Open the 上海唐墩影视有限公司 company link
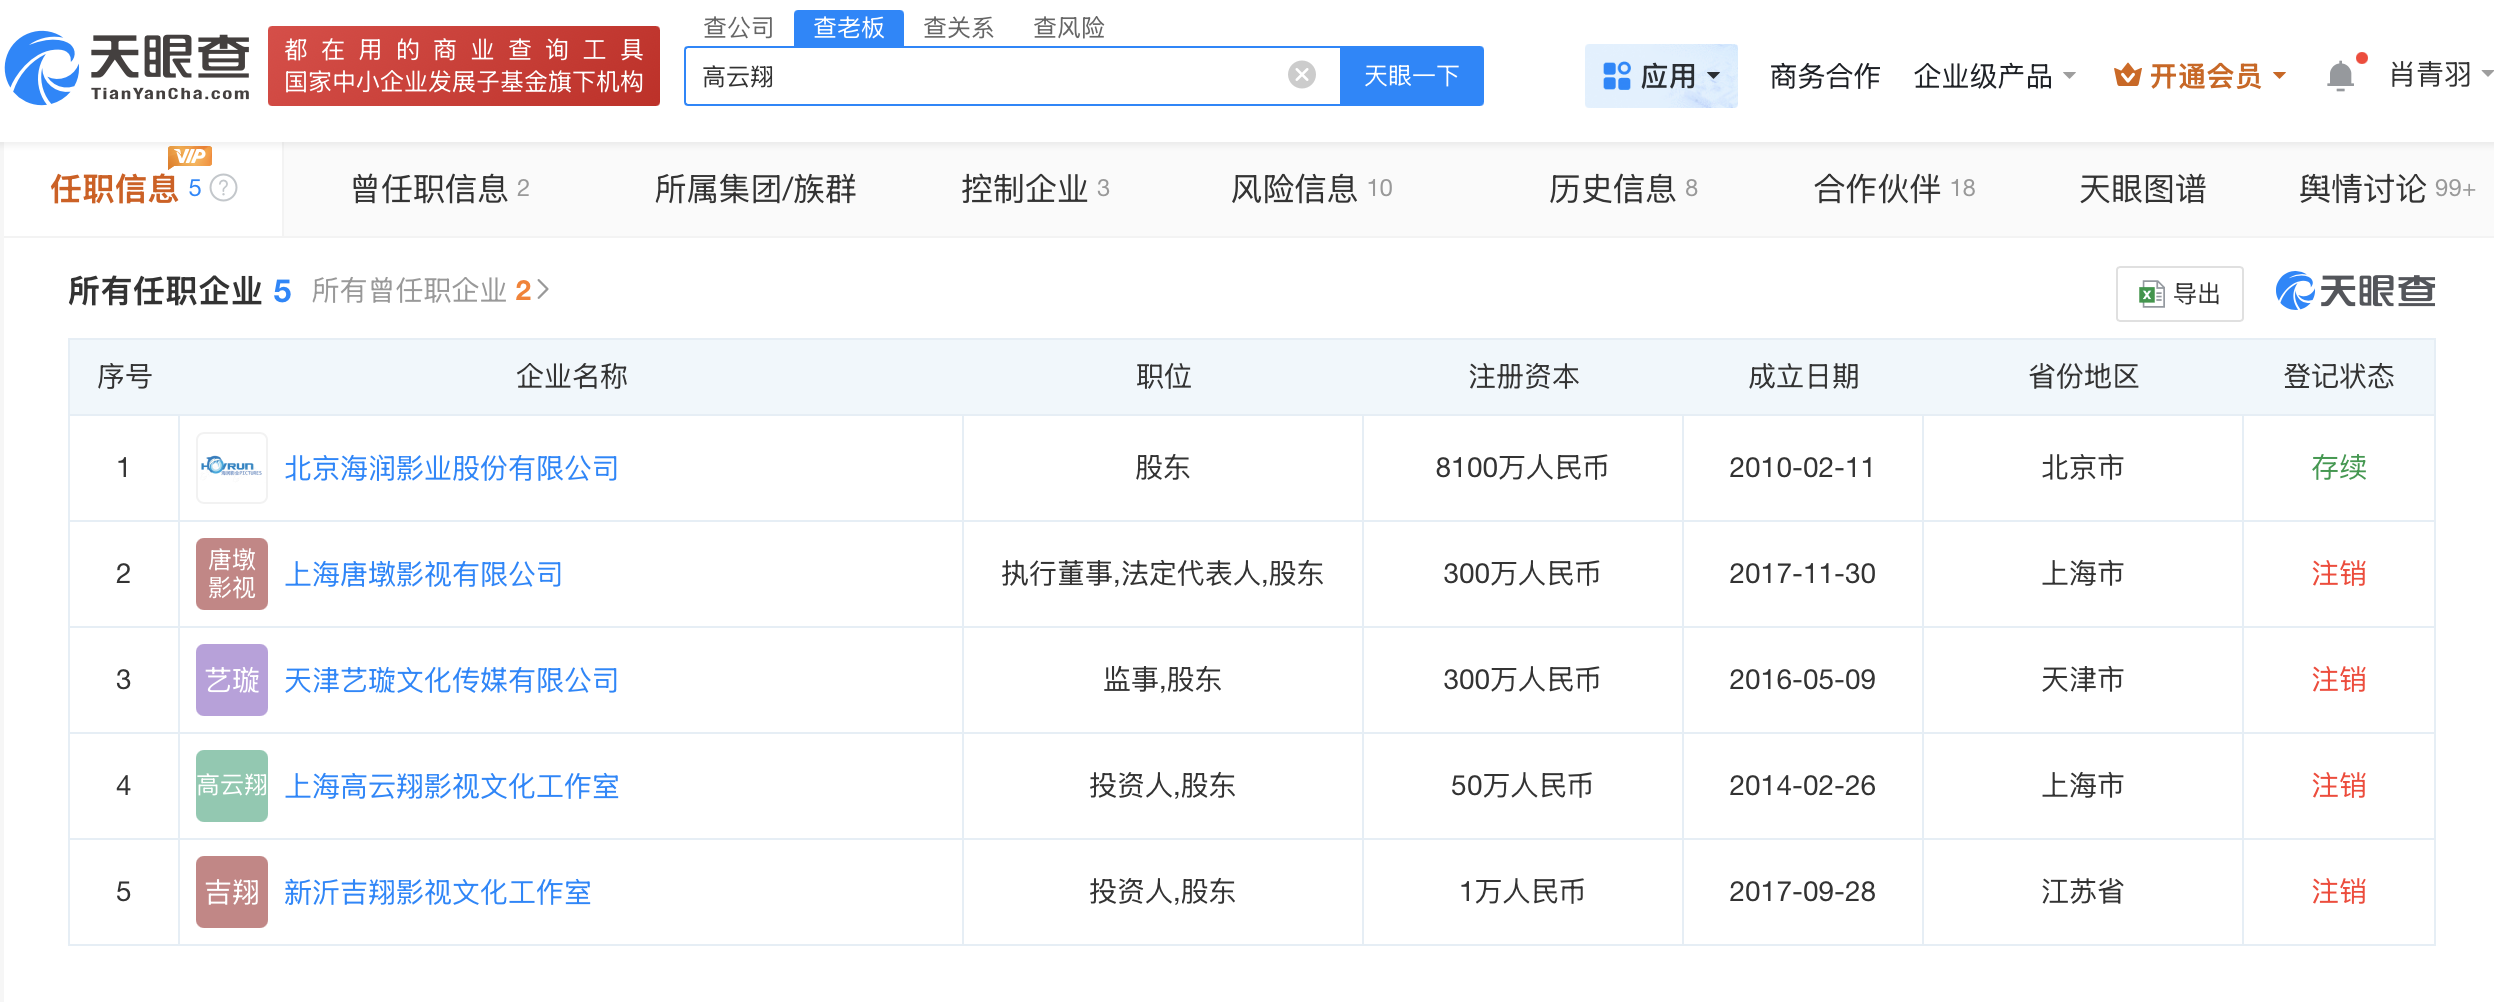Screen dimensions: 2494x1002 [424, 574]
